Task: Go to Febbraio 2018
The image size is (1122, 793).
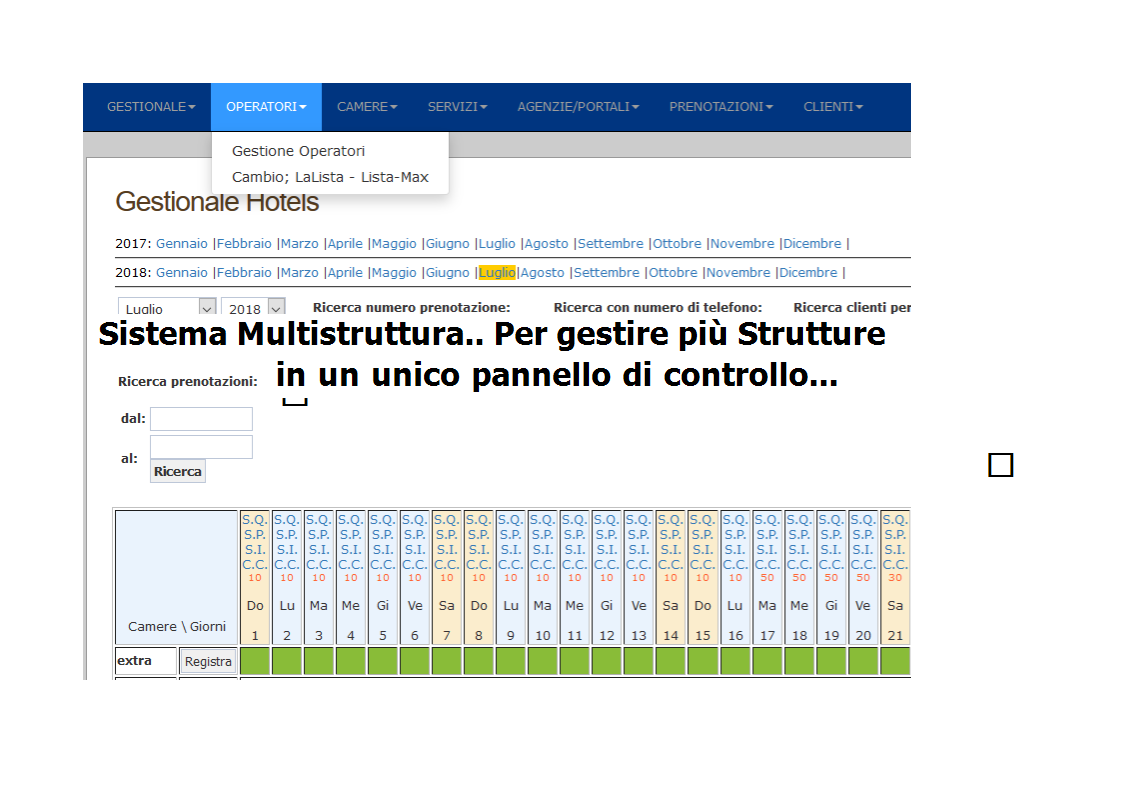Action: [244, 273]
